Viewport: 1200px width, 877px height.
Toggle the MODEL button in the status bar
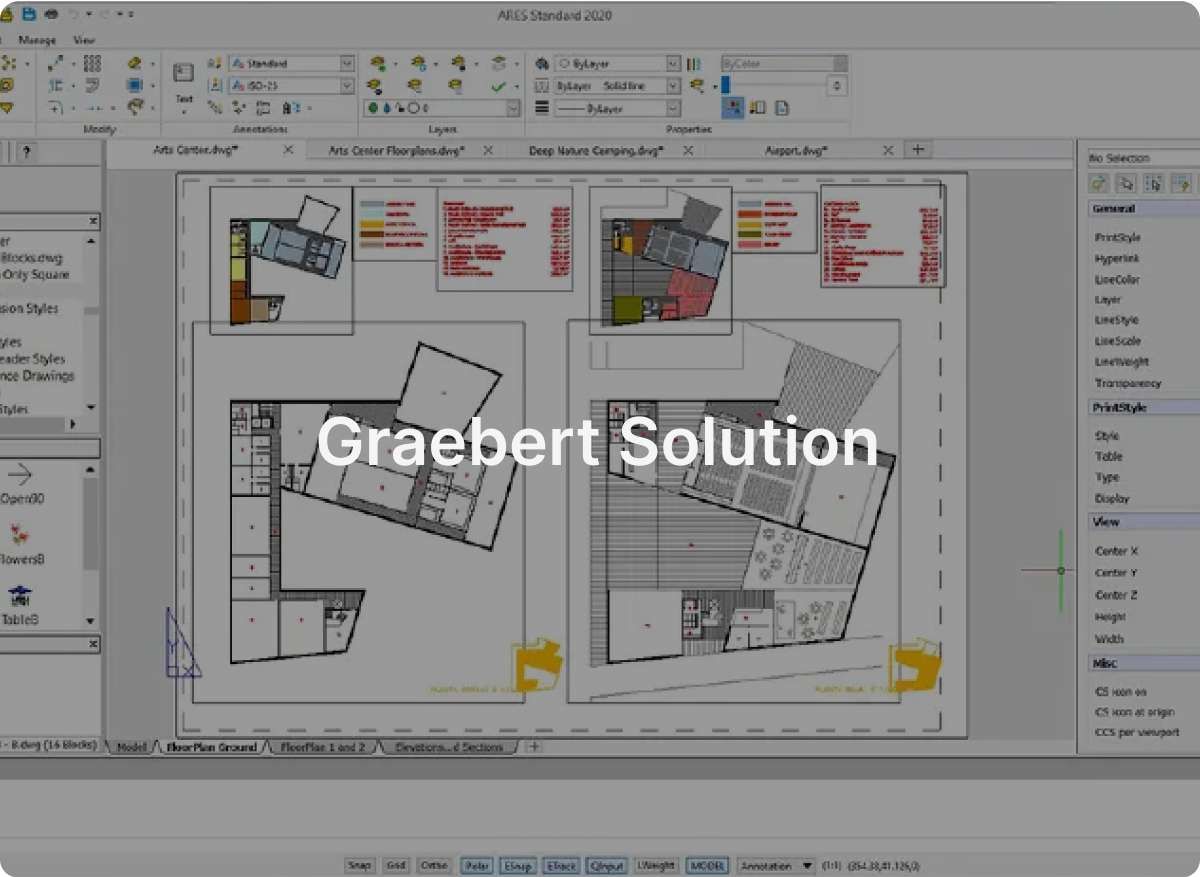pos(708,866)
